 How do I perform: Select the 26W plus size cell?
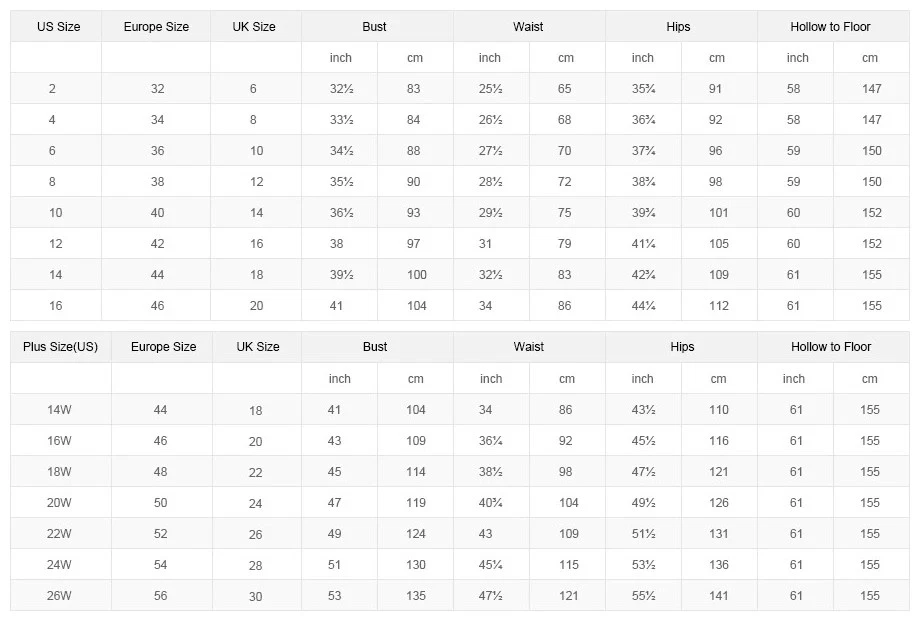click(x=59, y=596)
